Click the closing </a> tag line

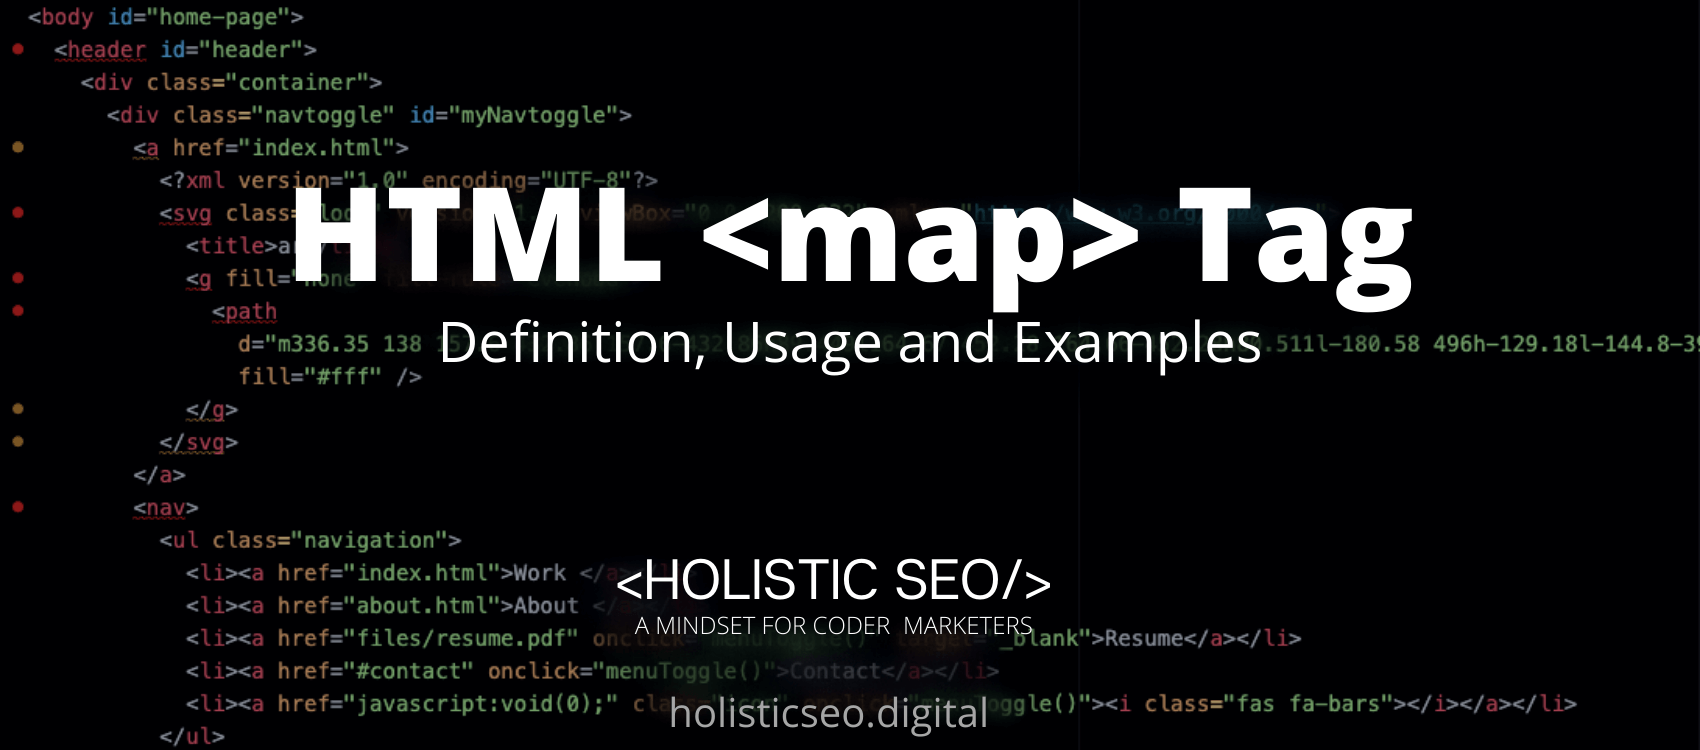[160, 475]
